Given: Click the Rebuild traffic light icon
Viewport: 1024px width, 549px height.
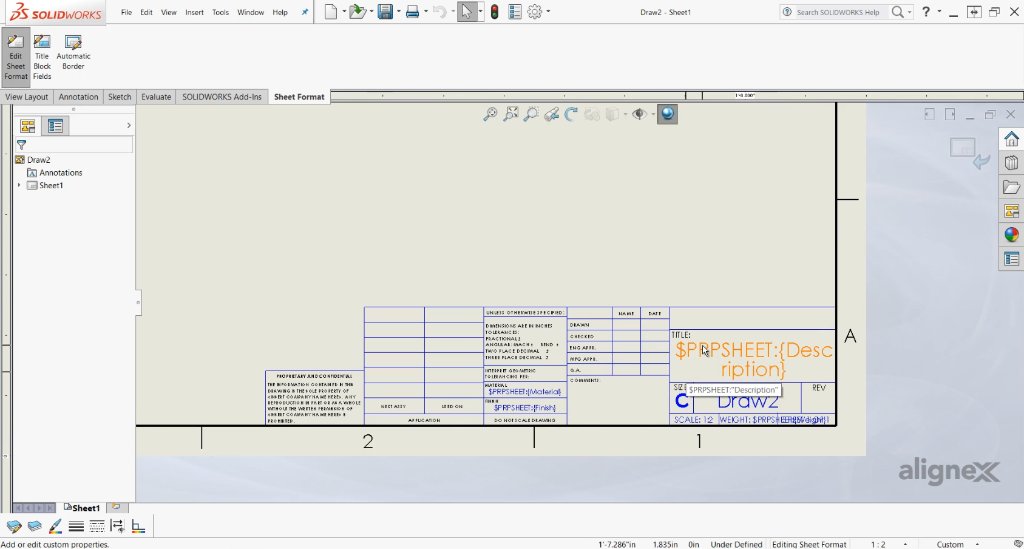Looking at the screenshot, I should (x=494, y=12).
